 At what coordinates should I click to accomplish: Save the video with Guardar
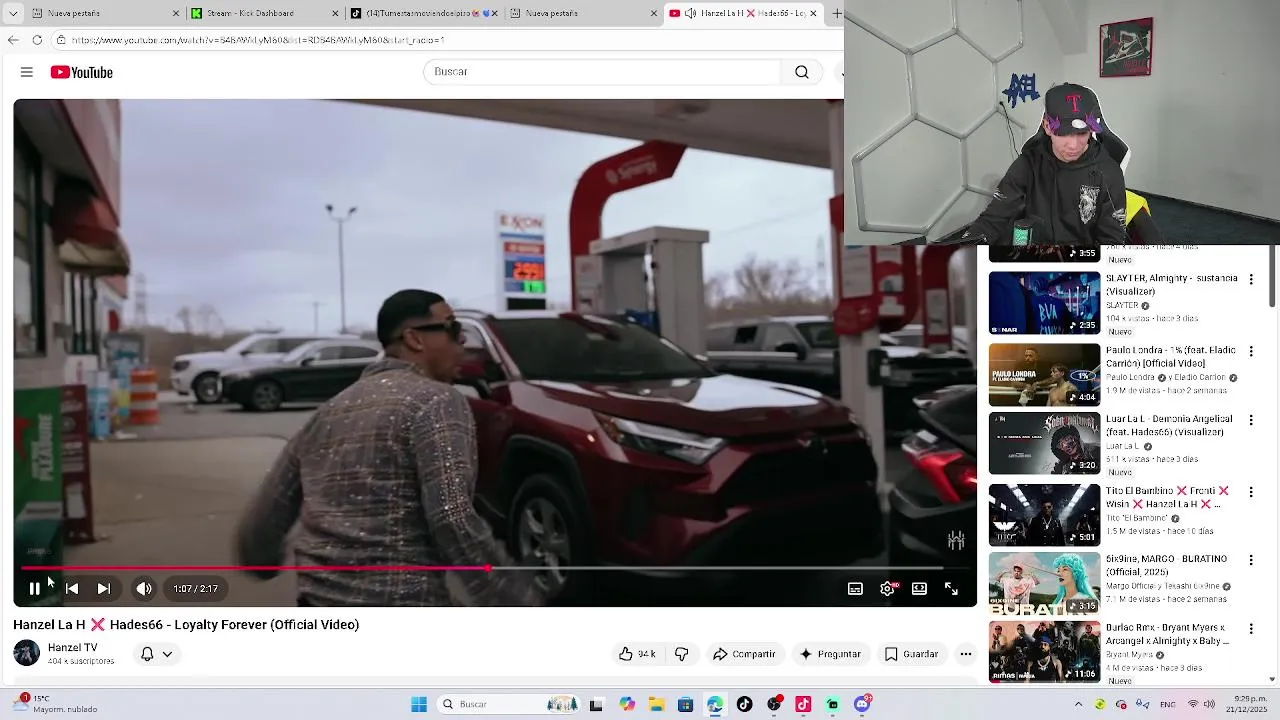(912, 654)
